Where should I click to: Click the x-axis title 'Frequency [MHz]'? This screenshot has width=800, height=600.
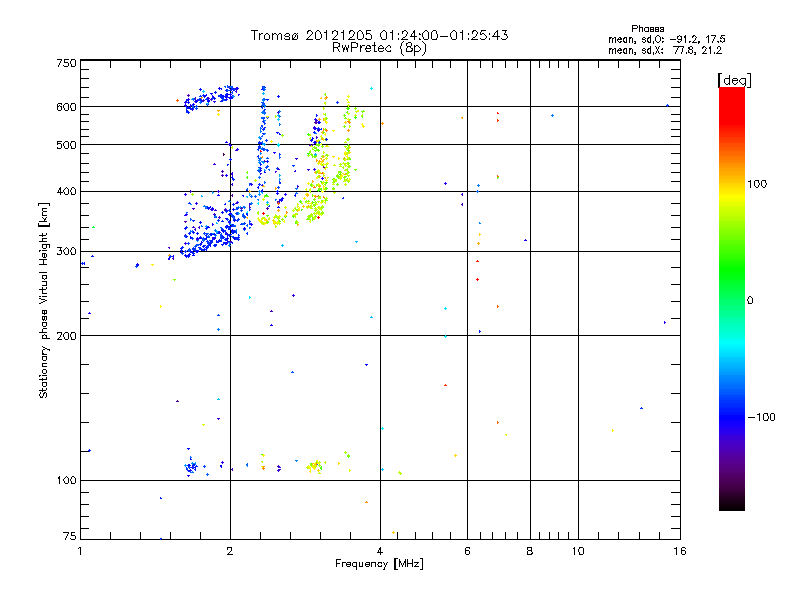pos(379,564)
